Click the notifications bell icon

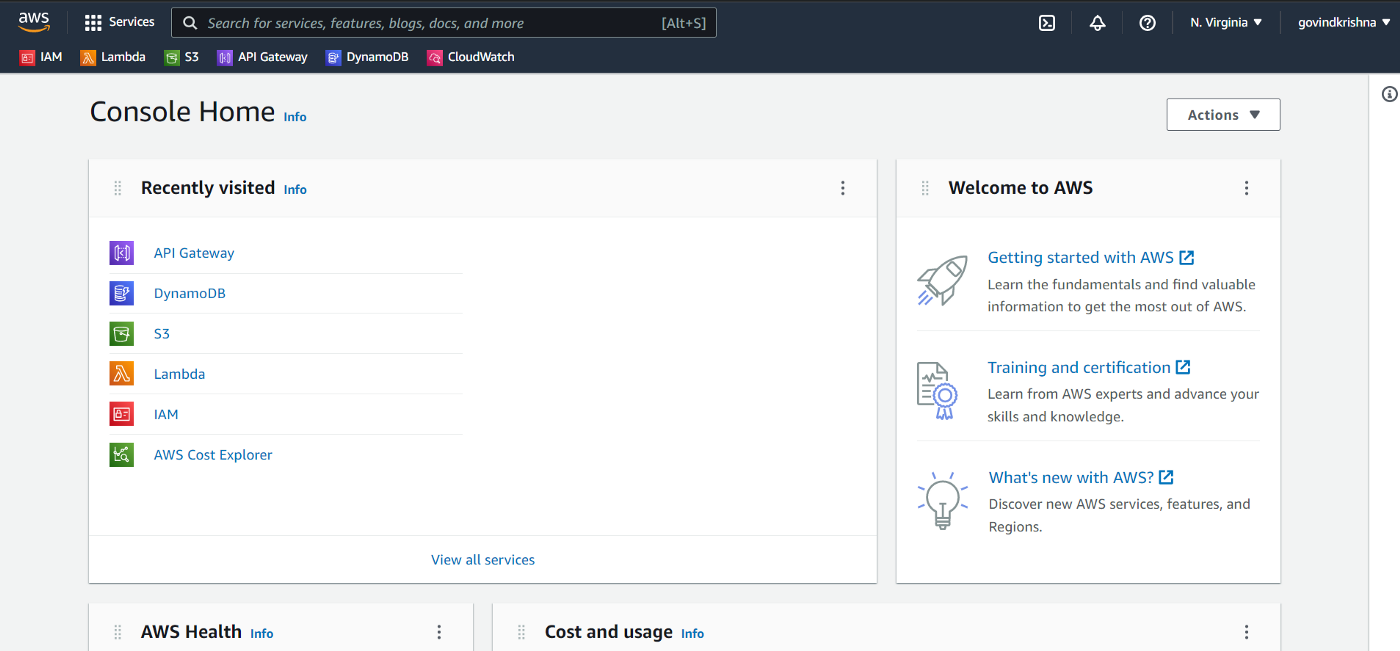tap(1097, 22)
